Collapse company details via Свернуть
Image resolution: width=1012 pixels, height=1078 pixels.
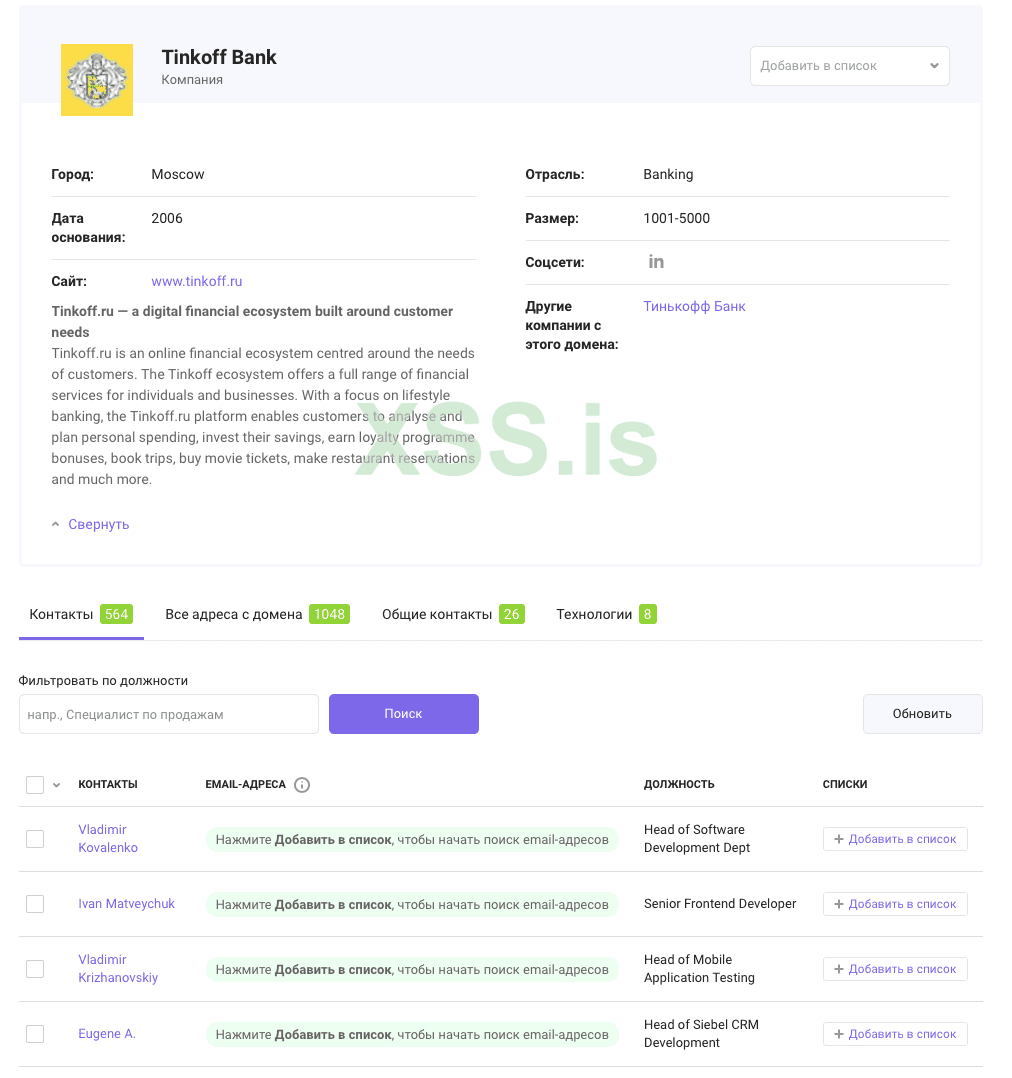point(98,525)
